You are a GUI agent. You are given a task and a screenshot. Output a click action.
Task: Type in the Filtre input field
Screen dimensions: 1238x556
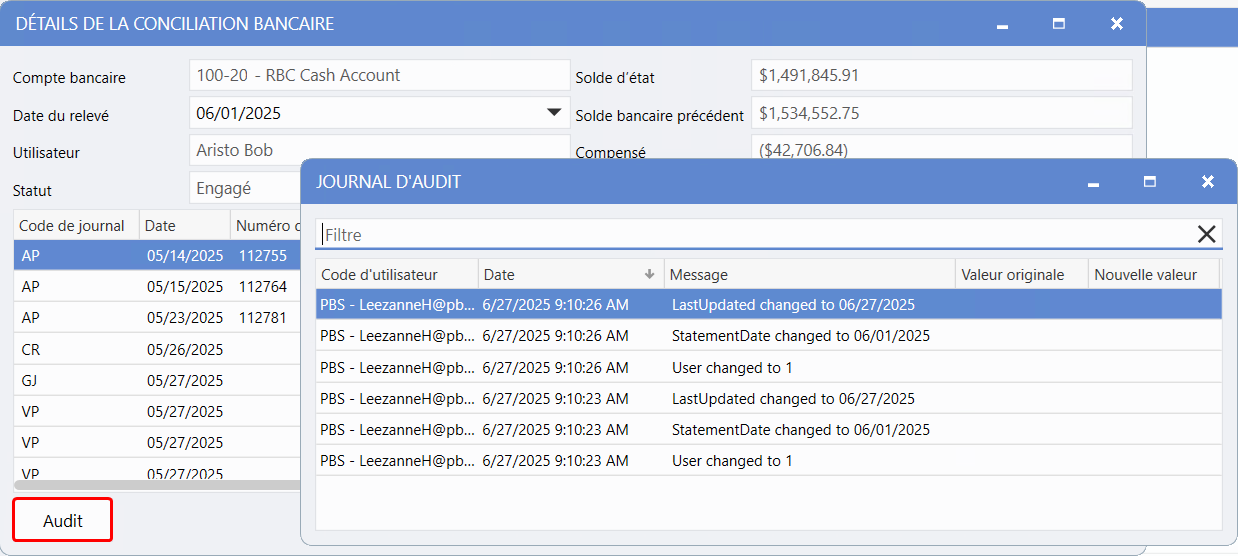[750, 235]
